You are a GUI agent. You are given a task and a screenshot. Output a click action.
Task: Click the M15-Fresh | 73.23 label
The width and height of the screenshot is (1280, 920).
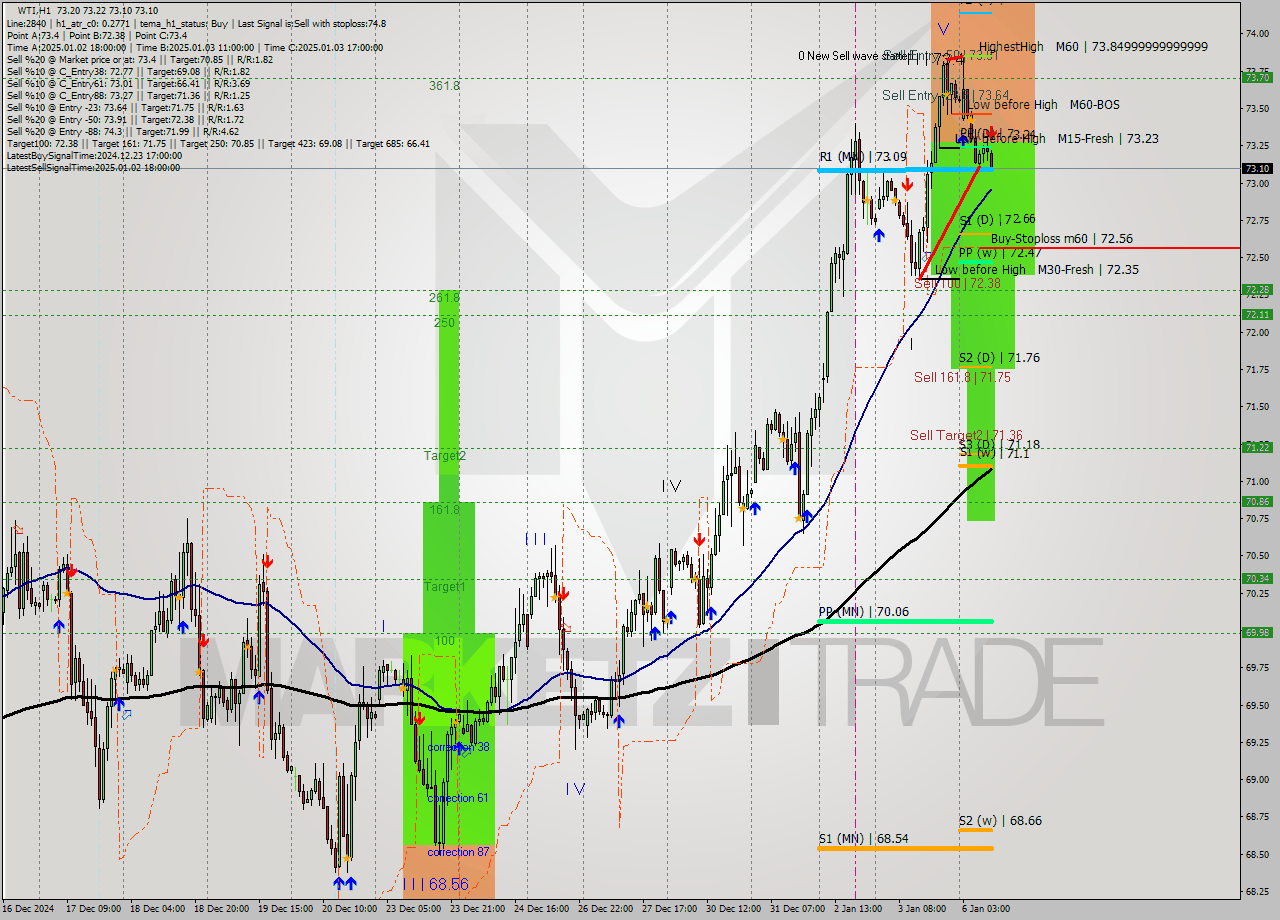pyautogui.click(x=1107, y=139)
